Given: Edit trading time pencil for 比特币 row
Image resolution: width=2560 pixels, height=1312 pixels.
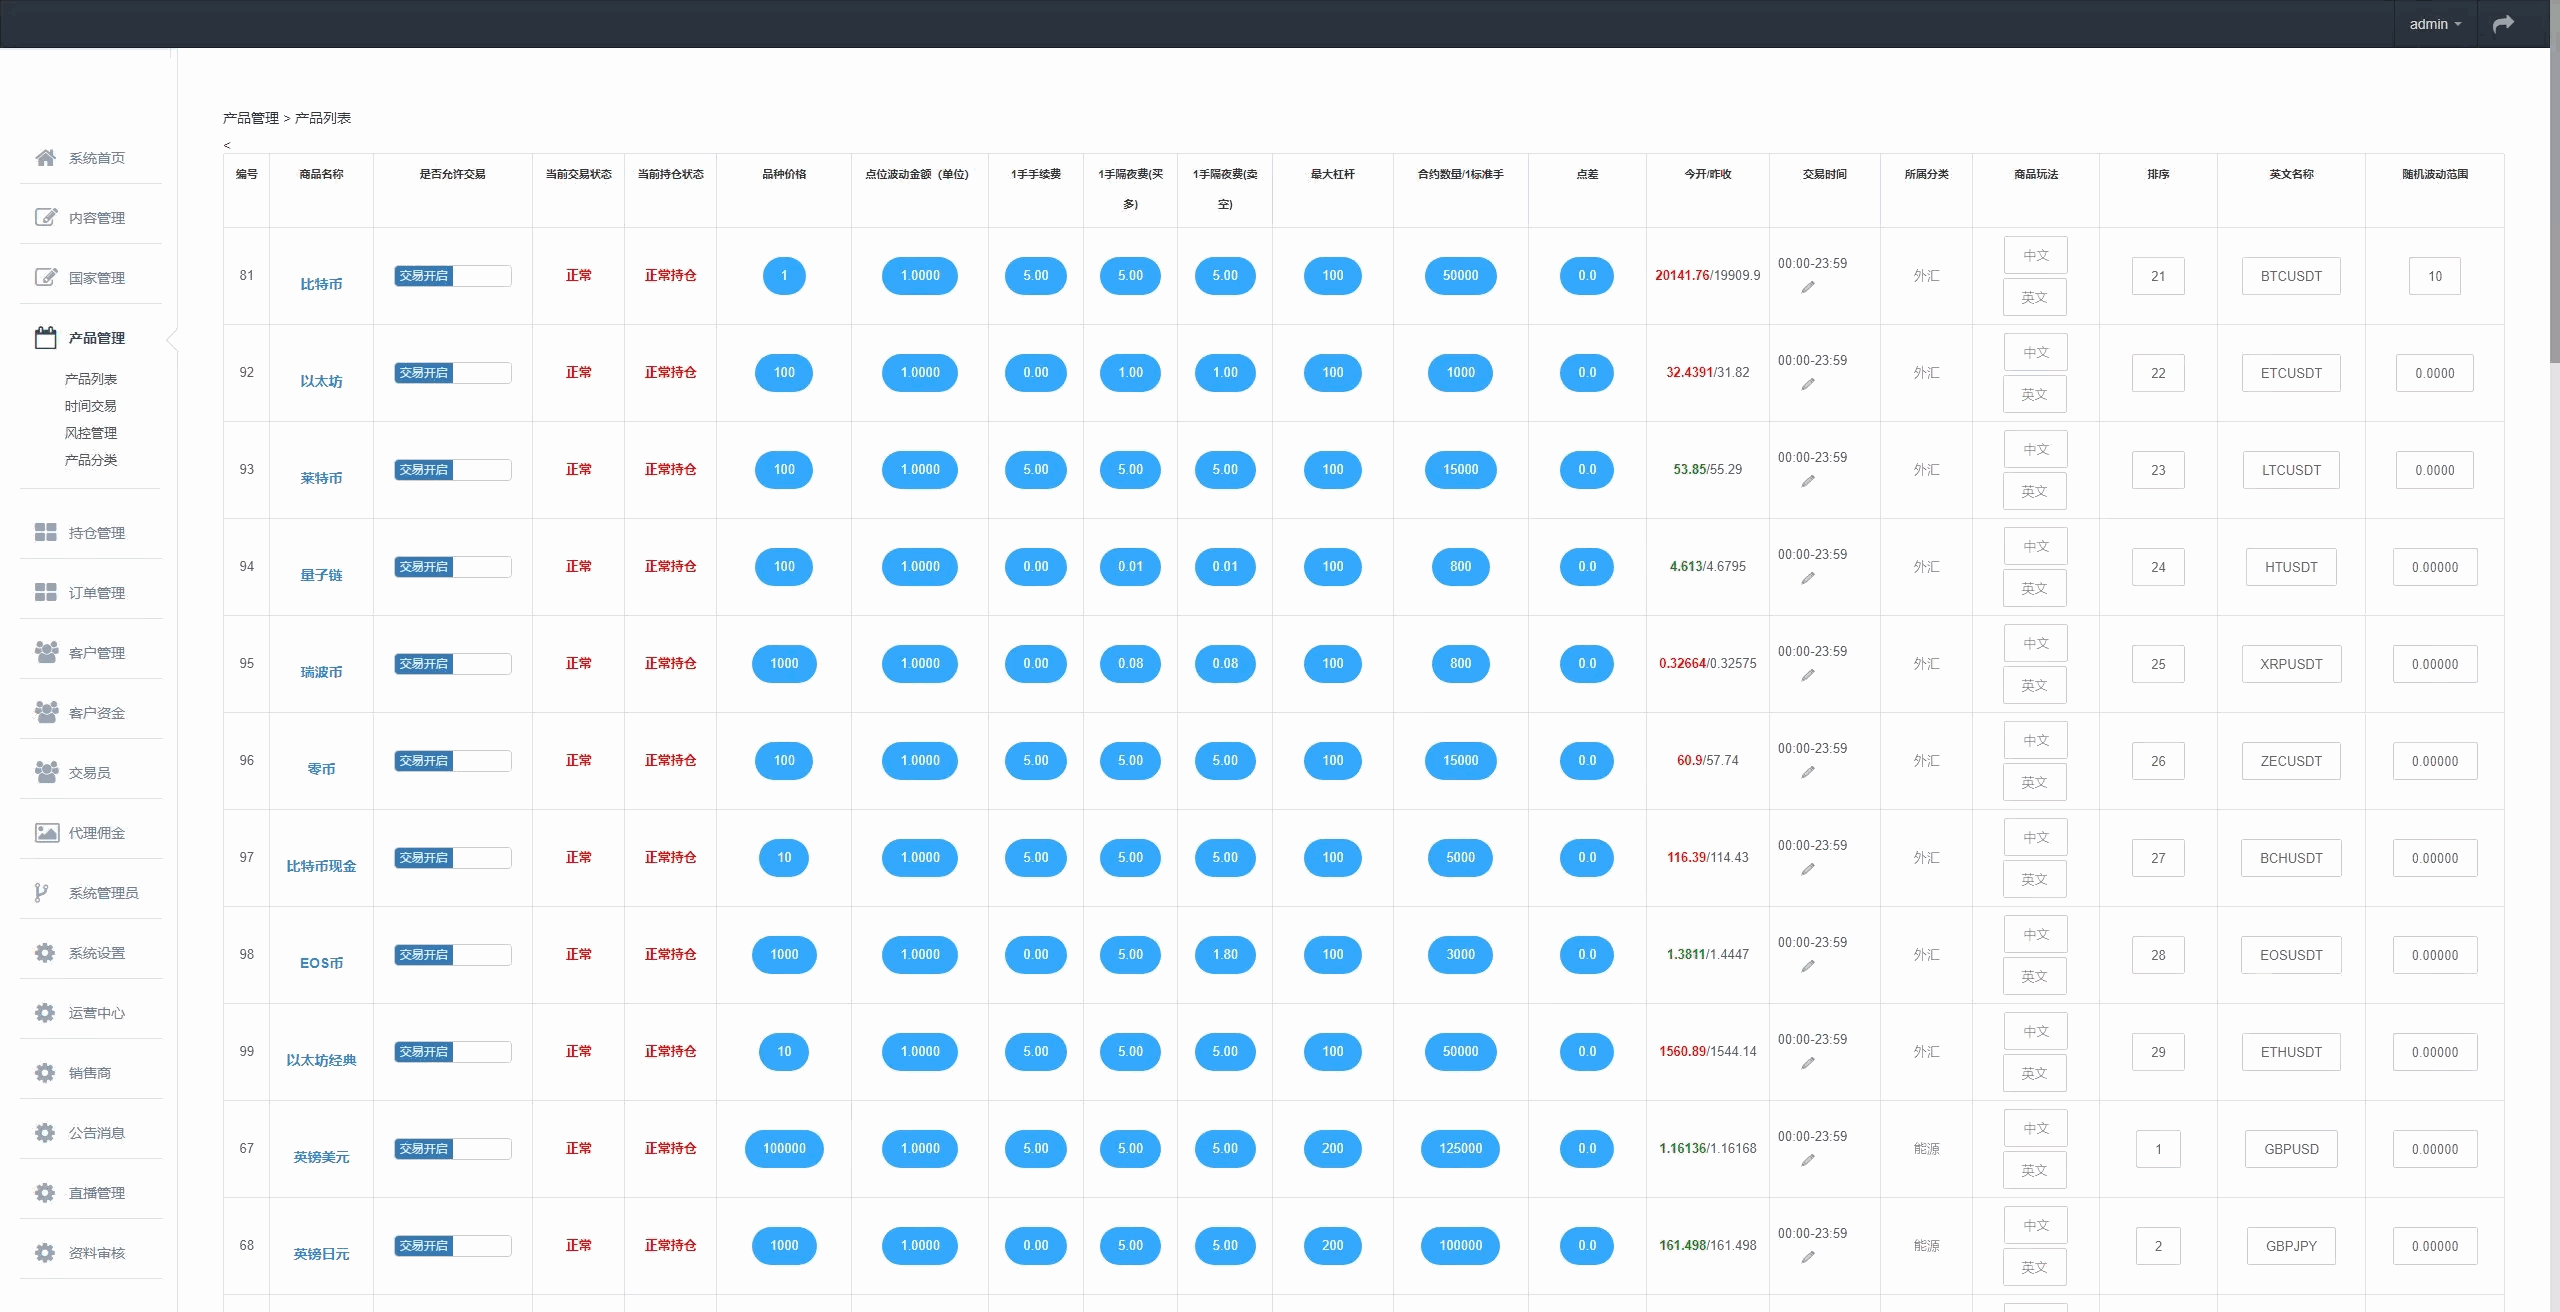Looking at the screenshot, I should 1808,288.
